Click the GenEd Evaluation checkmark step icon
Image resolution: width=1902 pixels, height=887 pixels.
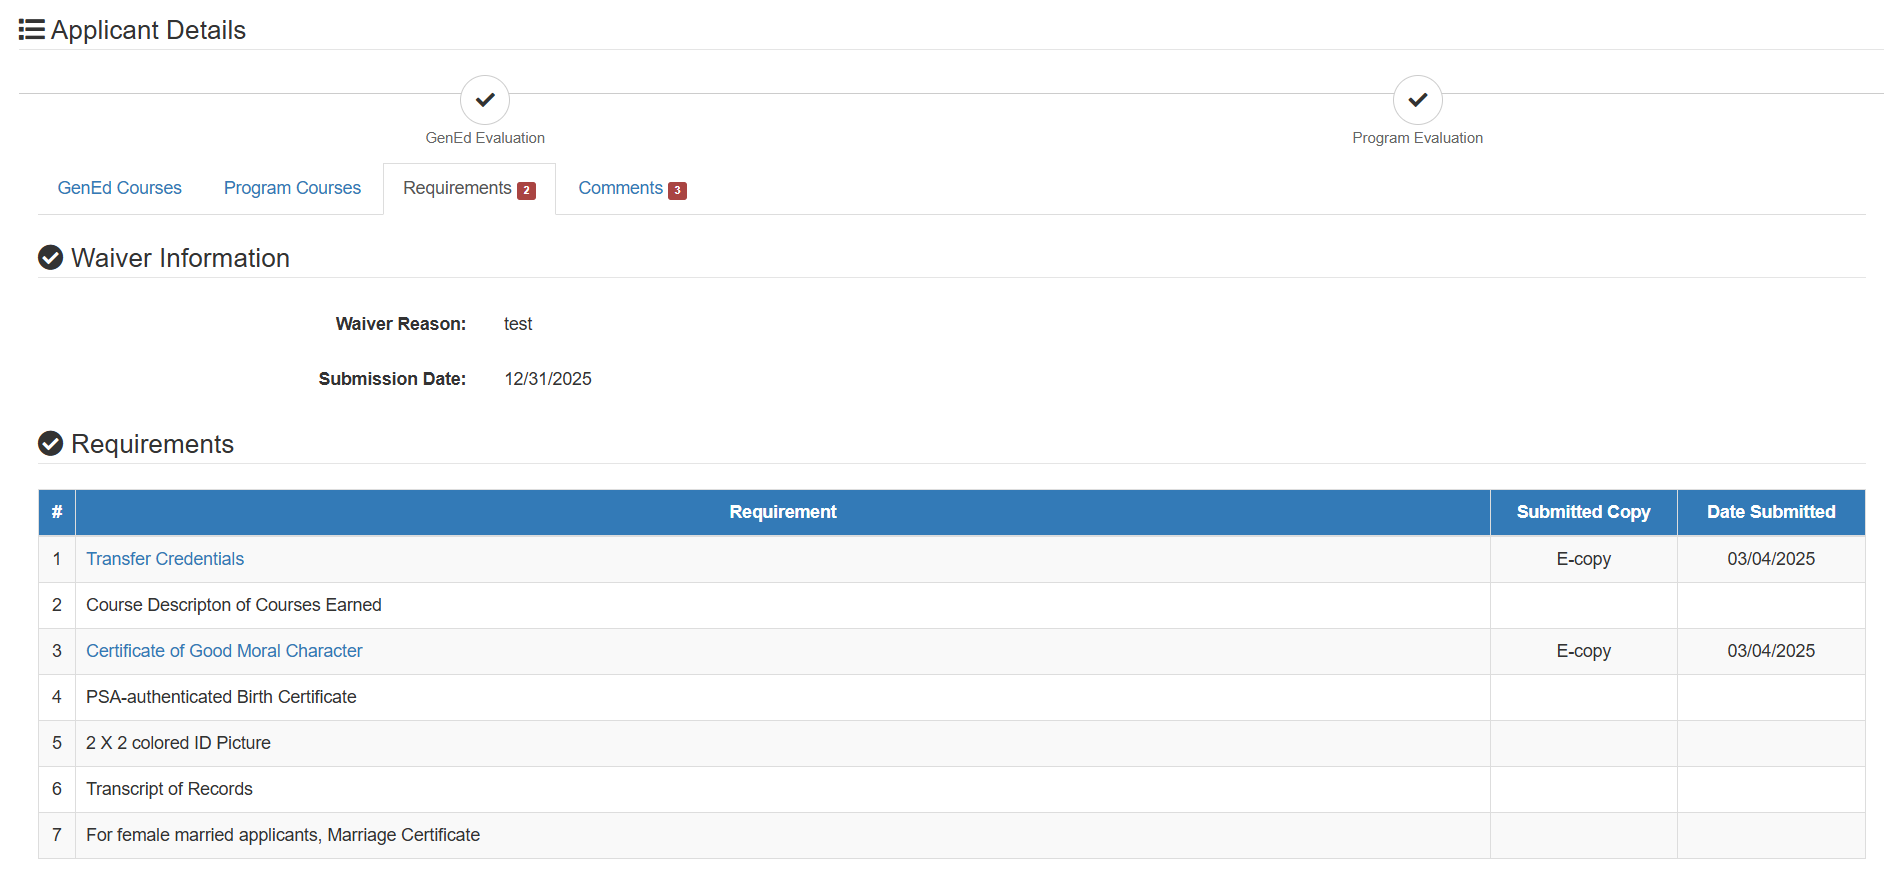click(x=485, y=100)
